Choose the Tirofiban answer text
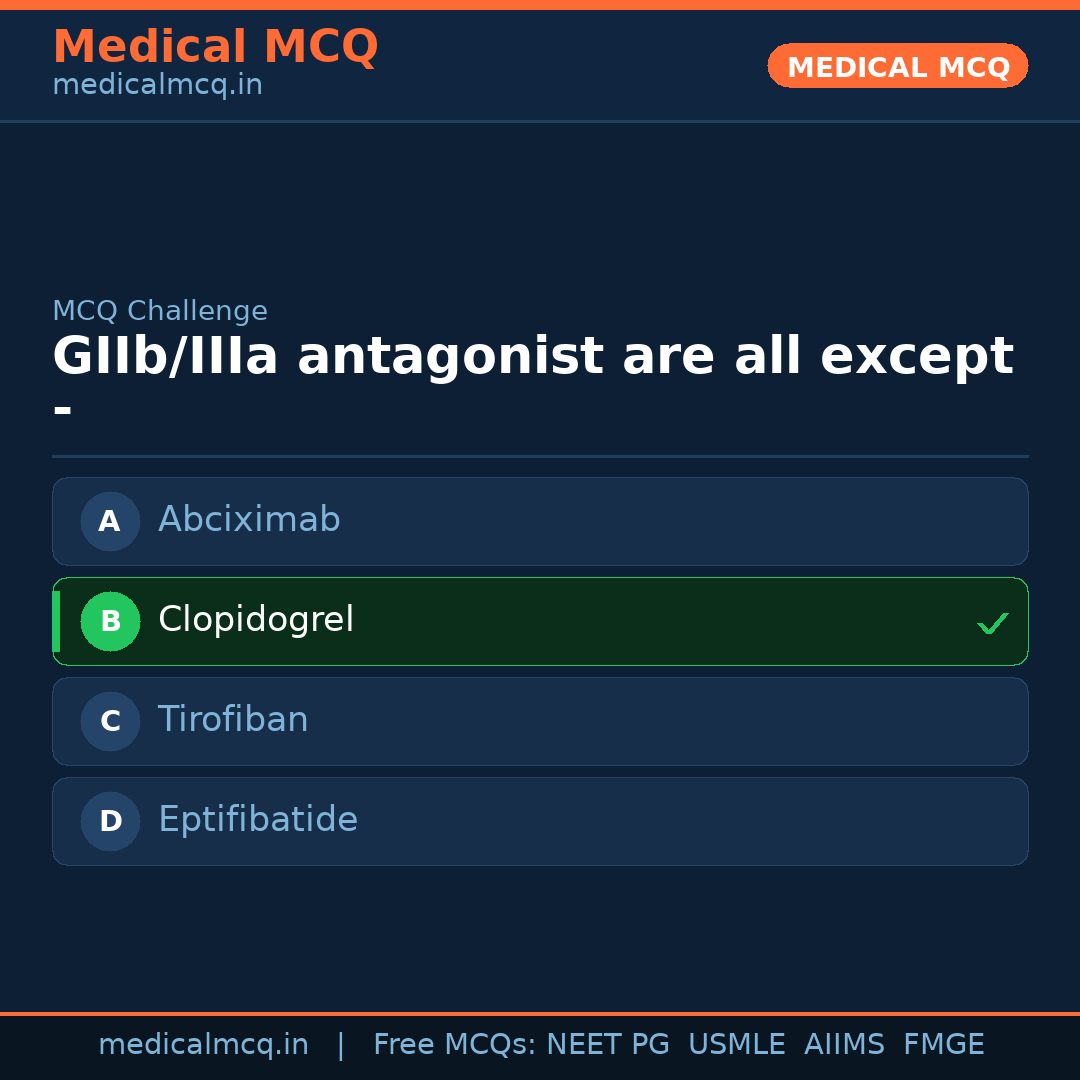 click(x=233, y=720)
